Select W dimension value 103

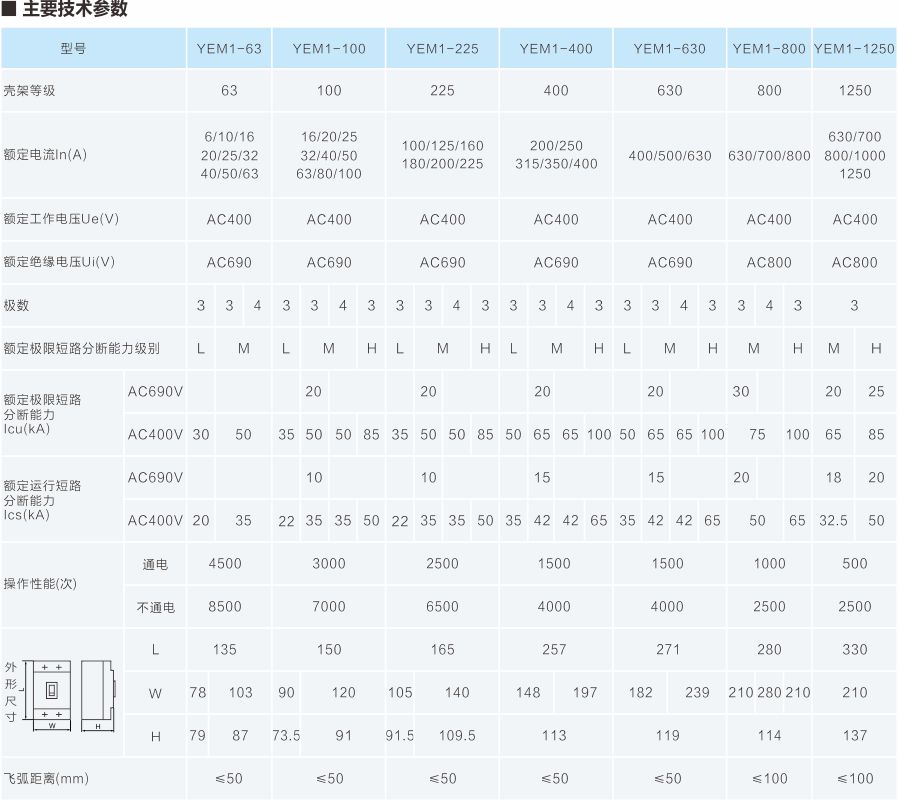241,692
